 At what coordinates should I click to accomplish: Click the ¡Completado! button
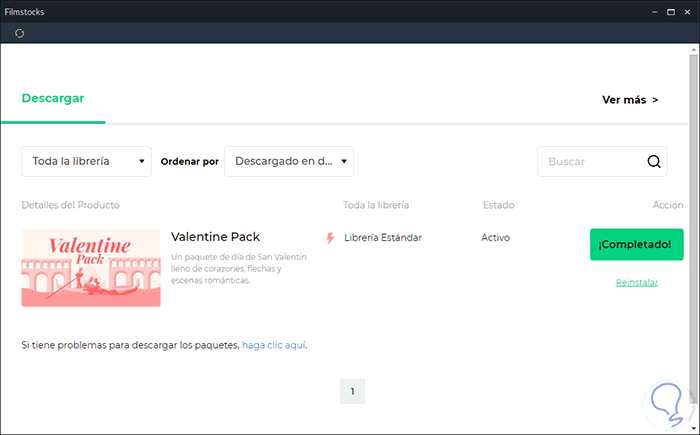(637, 244)
